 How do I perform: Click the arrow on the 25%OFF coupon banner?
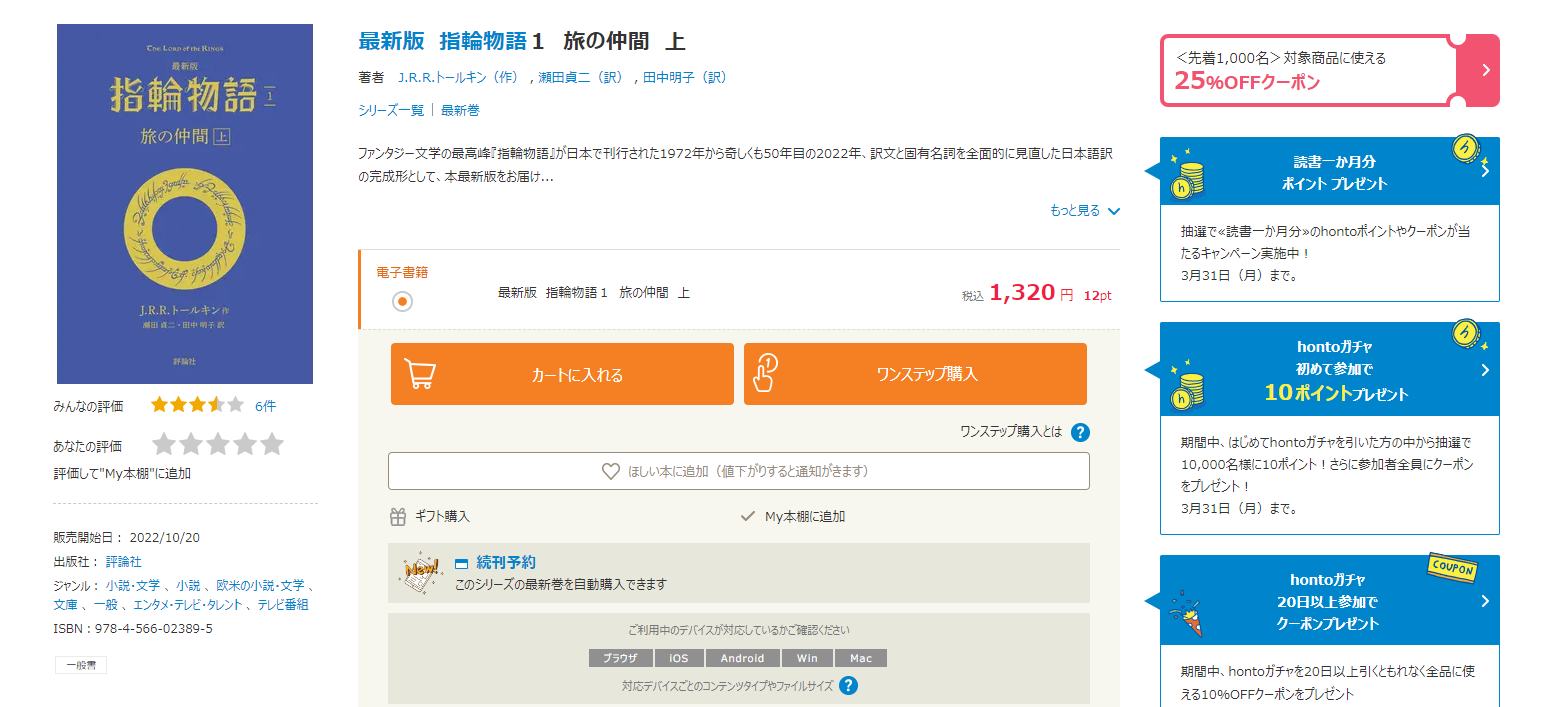(1486, 70)
